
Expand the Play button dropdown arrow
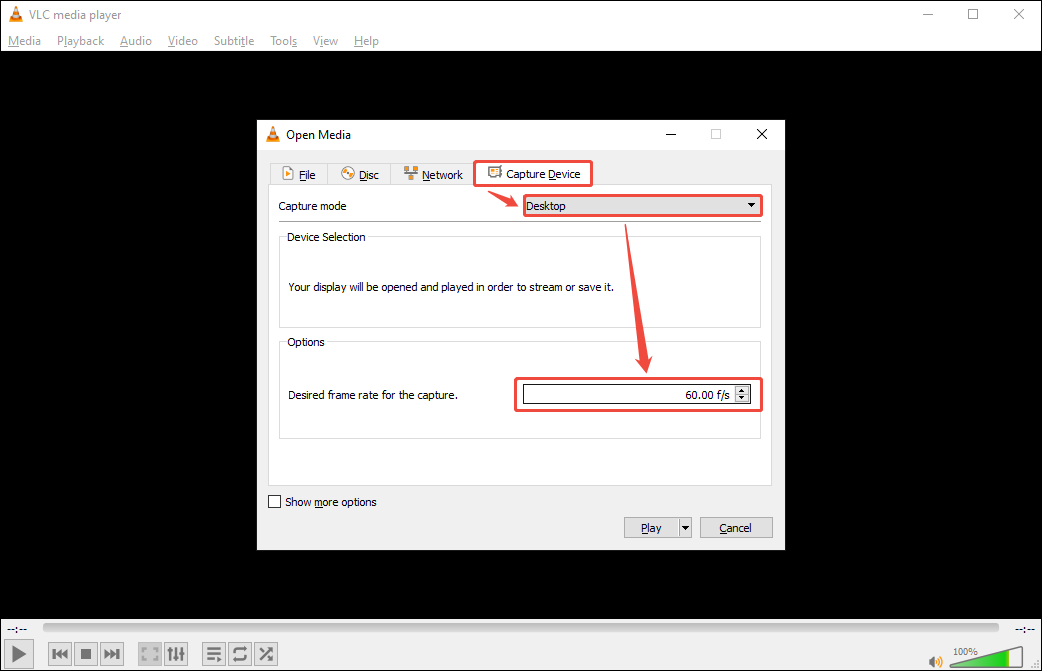pos(685,527)
